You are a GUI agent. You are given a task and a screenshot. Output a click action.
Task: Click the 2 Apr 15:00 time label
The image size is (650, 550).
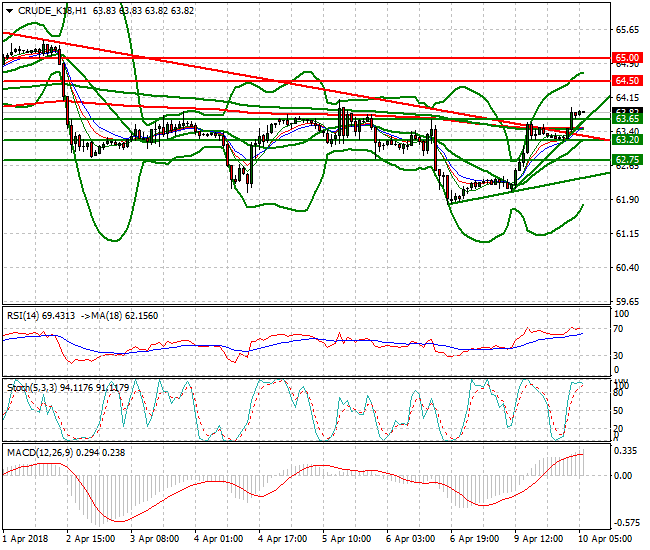91,539
